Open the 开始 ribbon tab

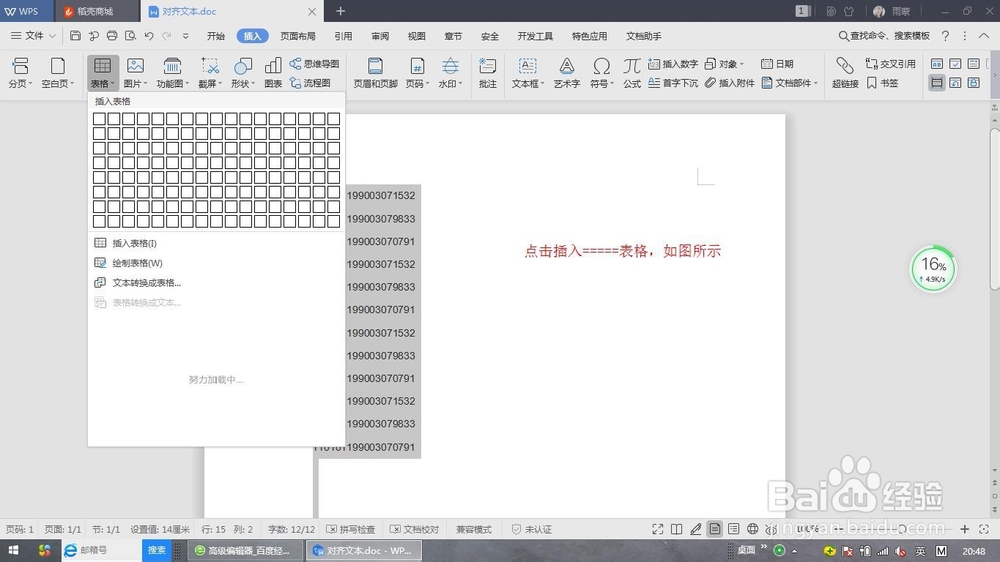pyautogui.click(x=216, y=36)
